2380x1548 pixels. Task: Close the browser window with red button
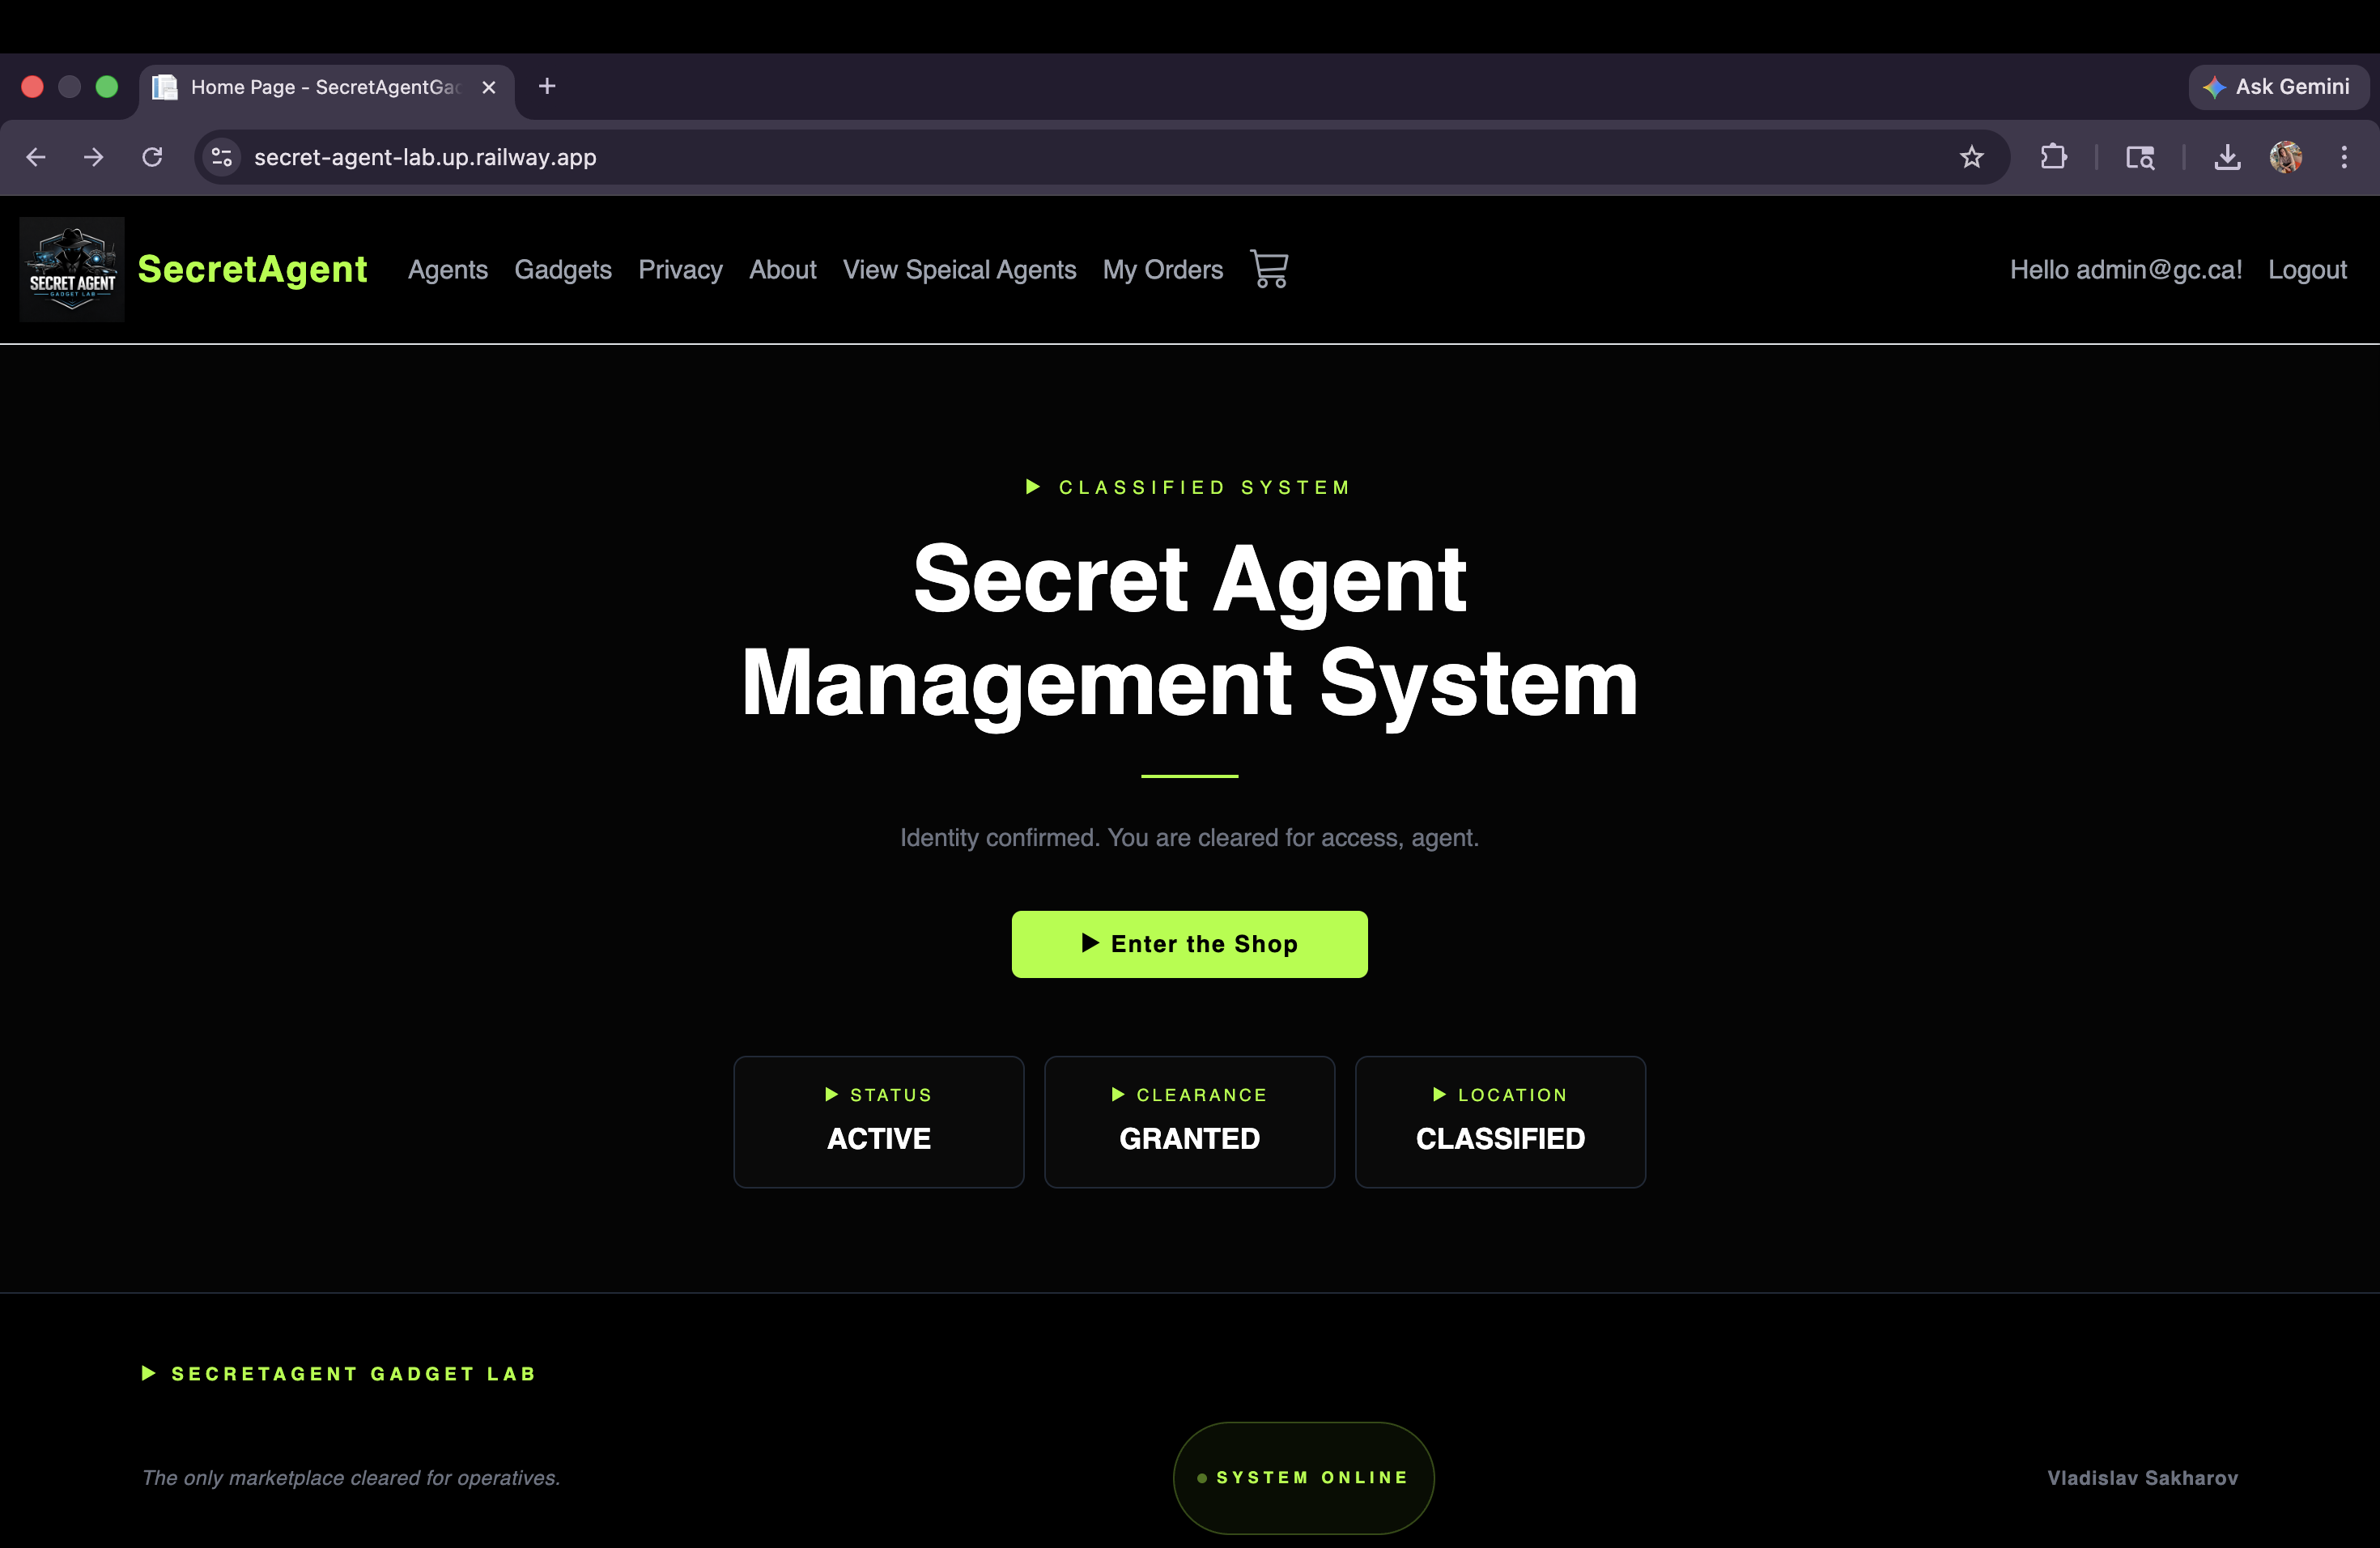coord(32,87)
